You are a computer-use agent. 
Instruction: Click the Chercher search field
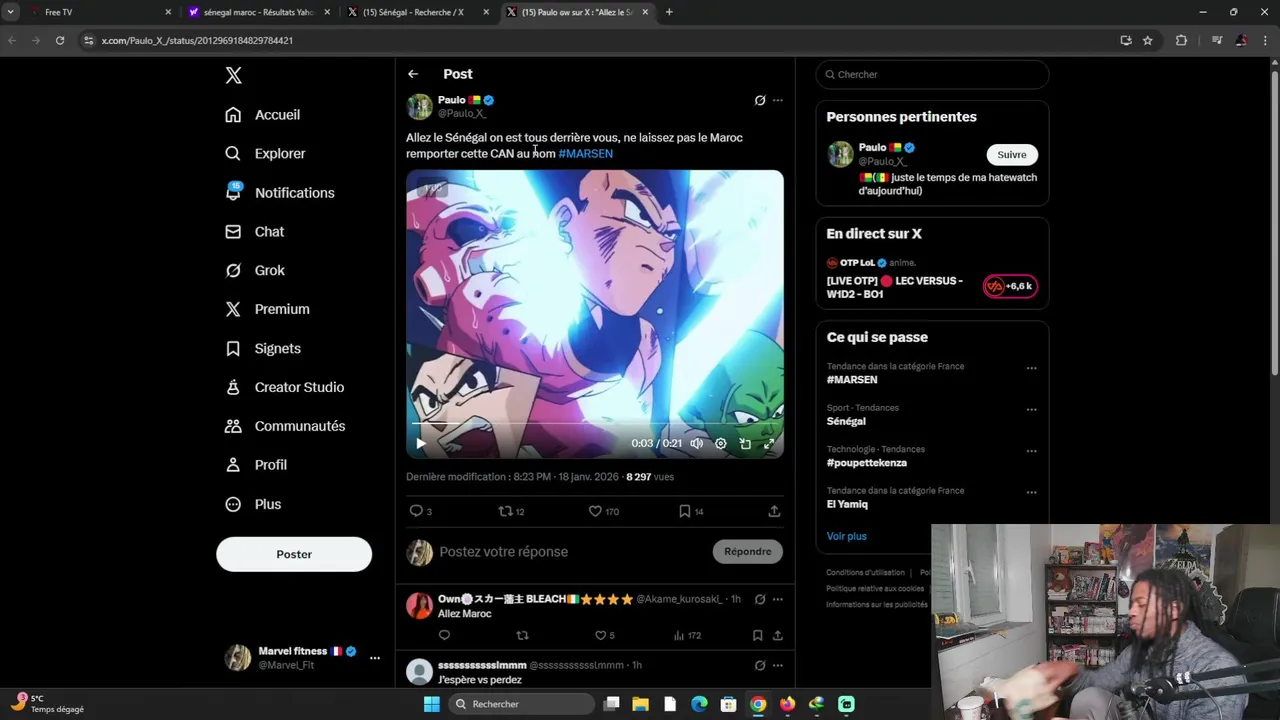[932, 74]
